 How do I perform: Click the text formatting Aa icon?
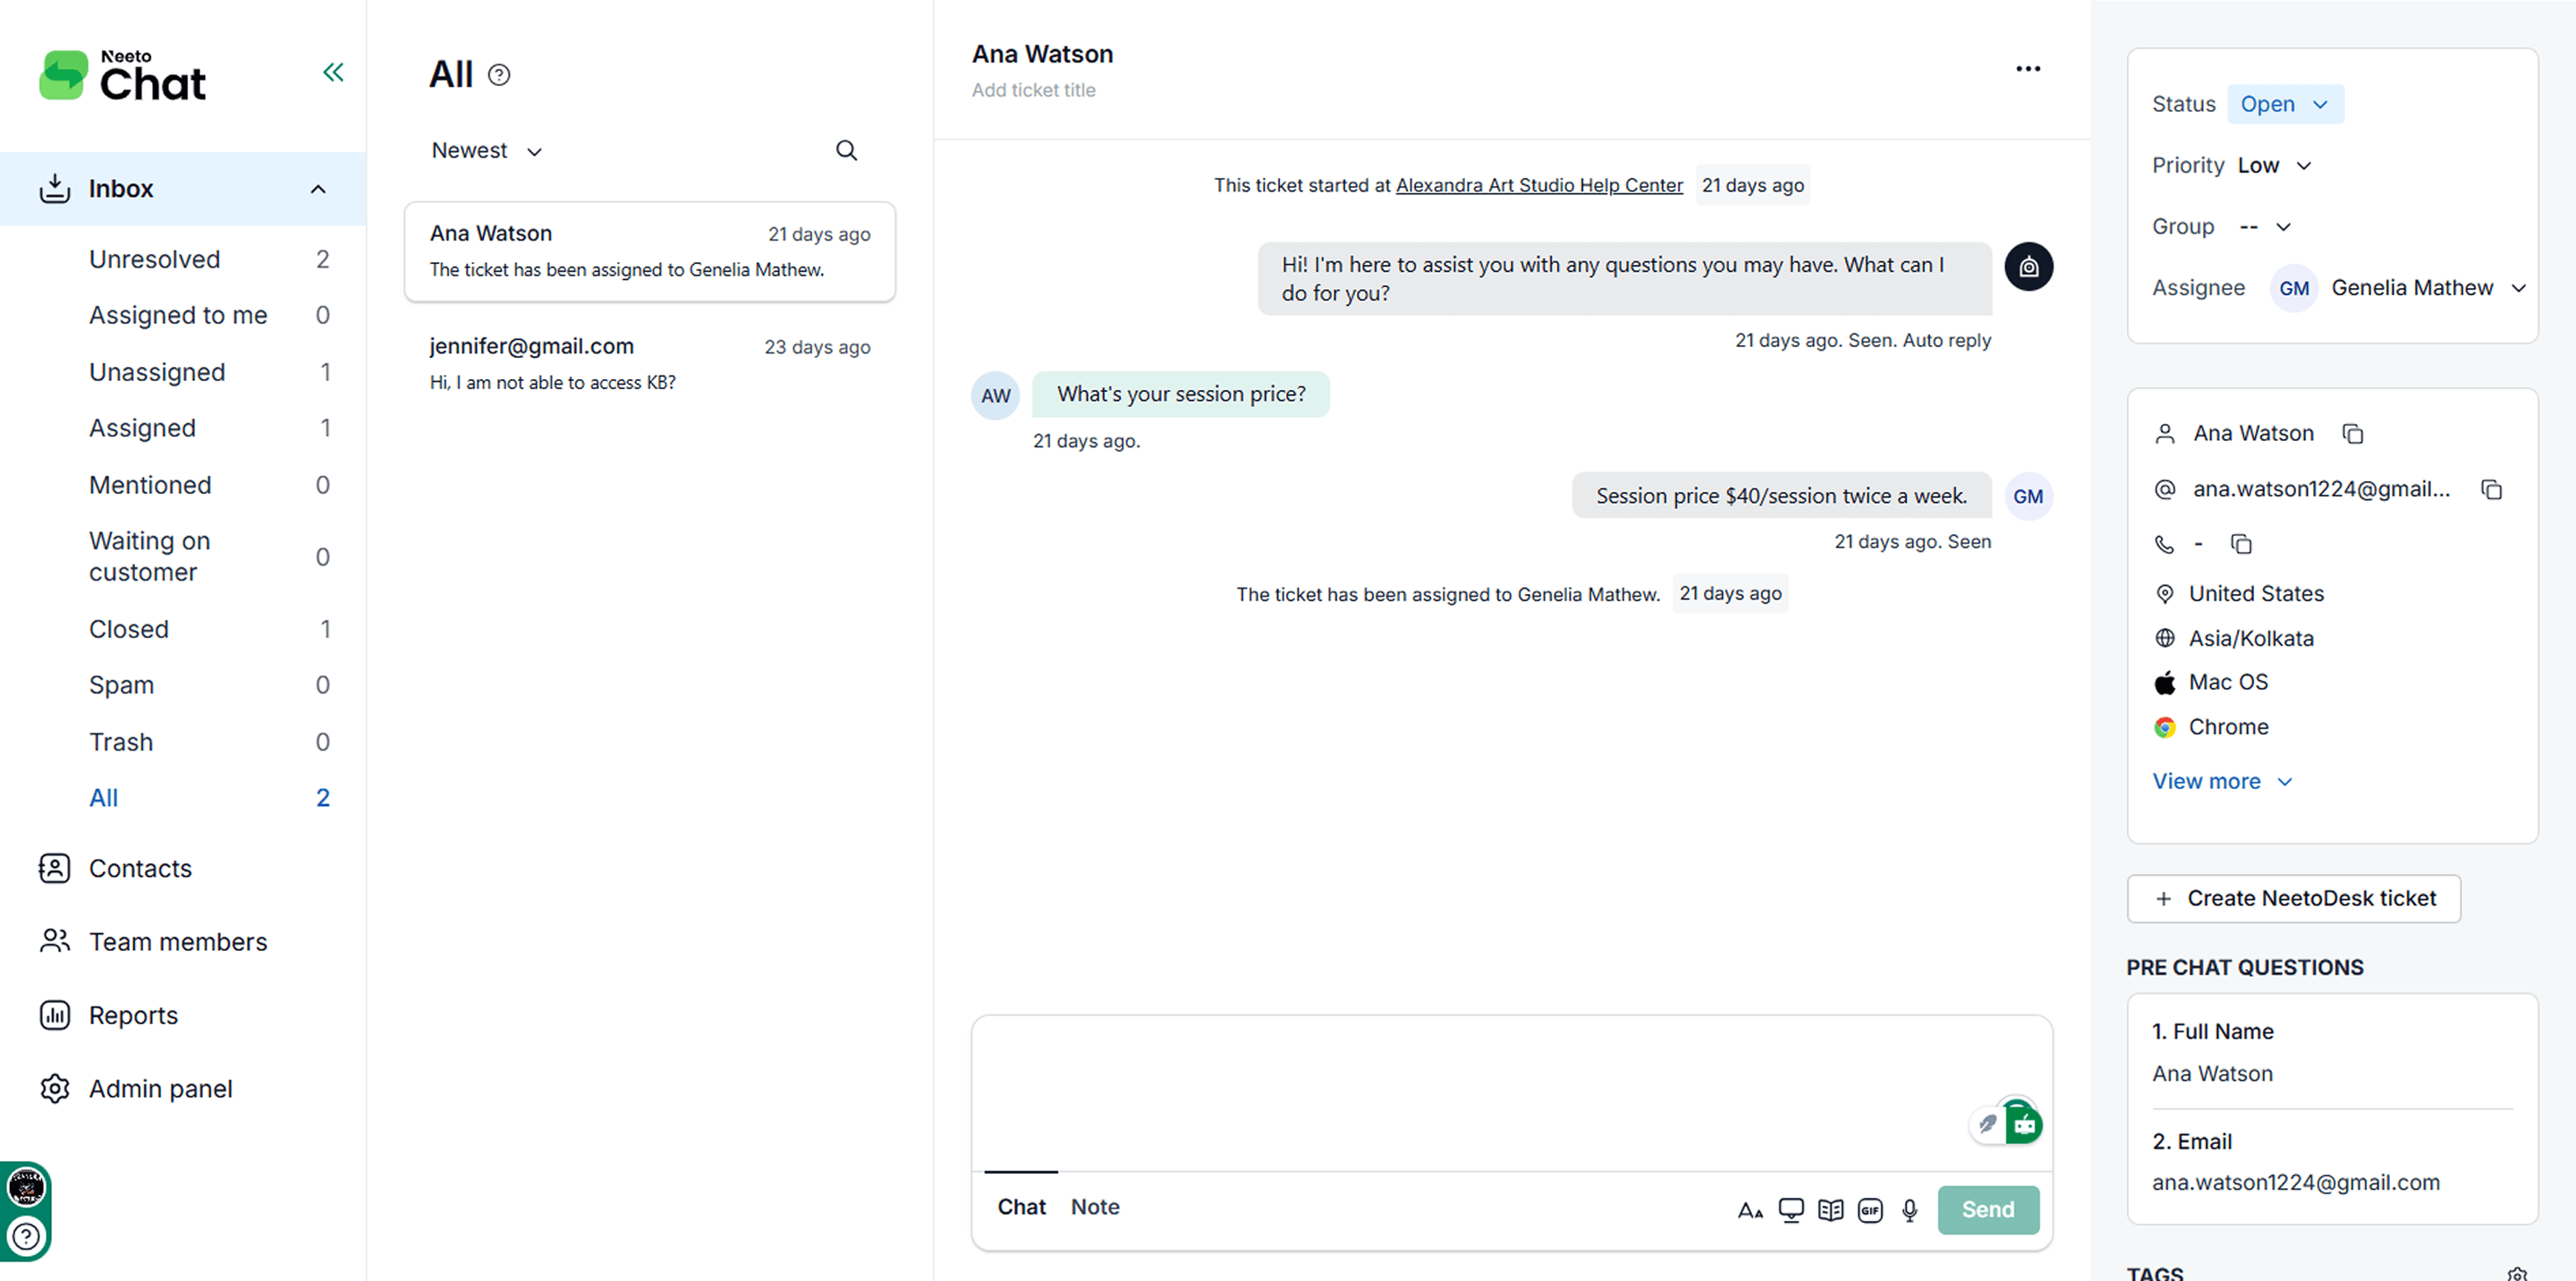(1750, 1210)
